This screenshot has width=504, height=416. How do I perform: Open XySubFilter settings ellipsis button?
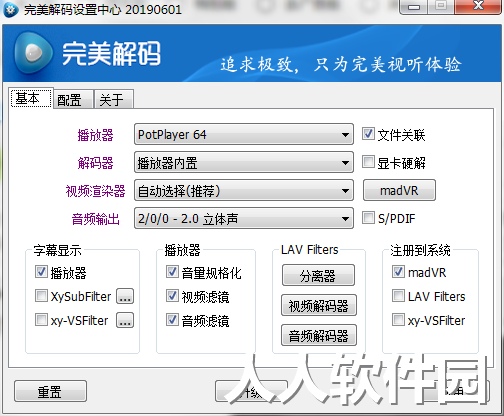point(125,296)
